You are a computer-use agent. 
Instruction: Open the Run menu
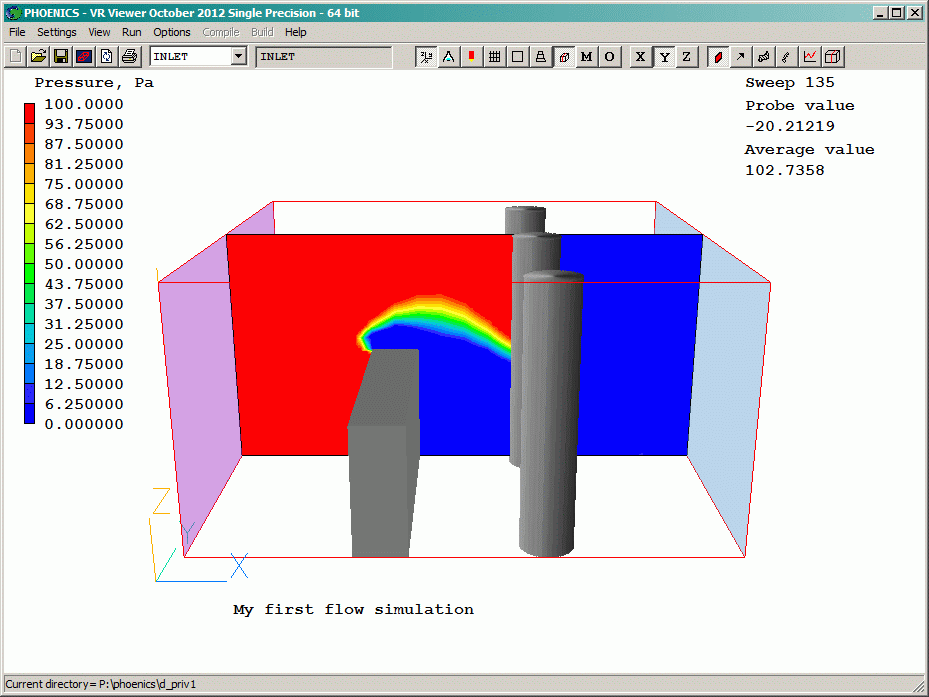coord(131,32)
